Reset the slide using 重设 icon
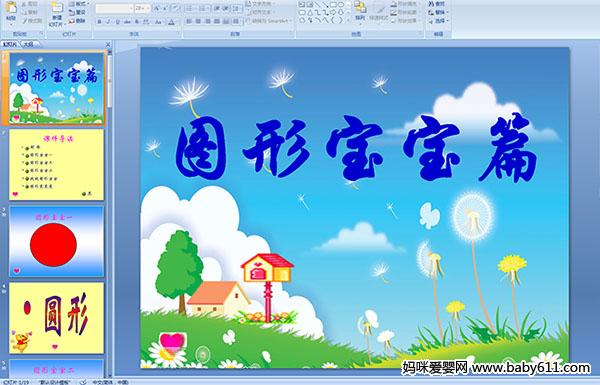 [x=72, y=13]
